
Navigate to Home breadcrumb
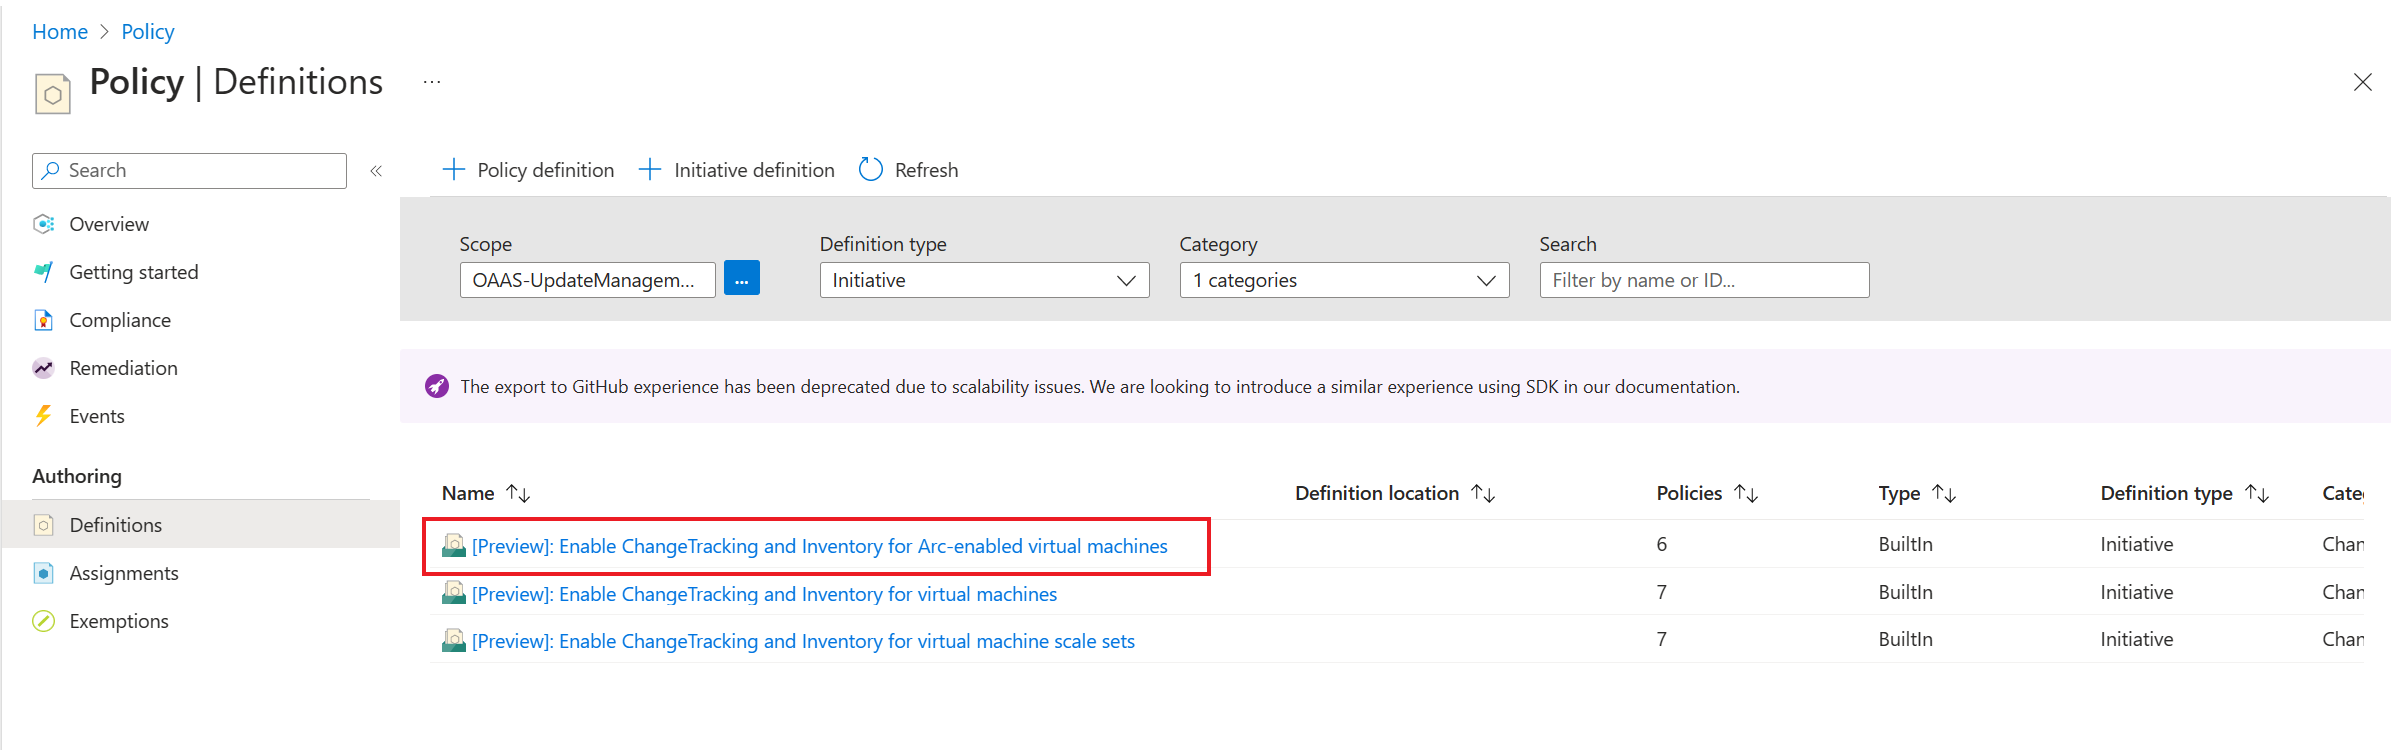[60, 32]
